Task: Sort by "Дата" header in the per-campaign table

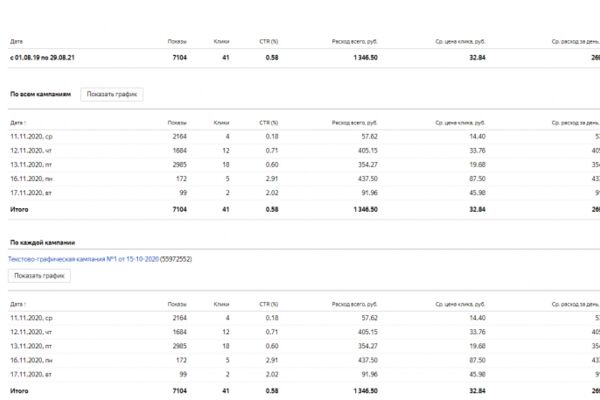Action: click(18, 304)
